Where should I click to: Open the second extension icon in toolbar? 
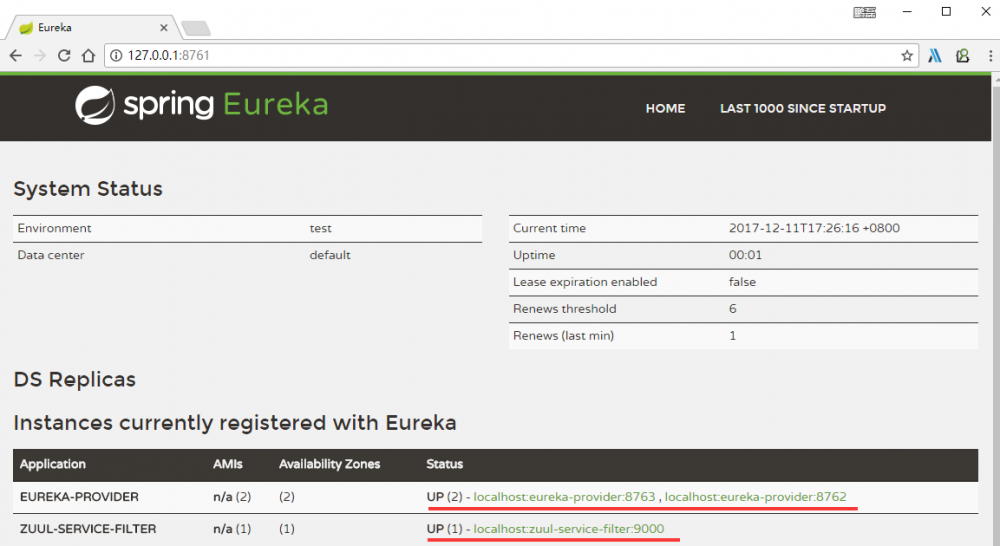(962, 55)
